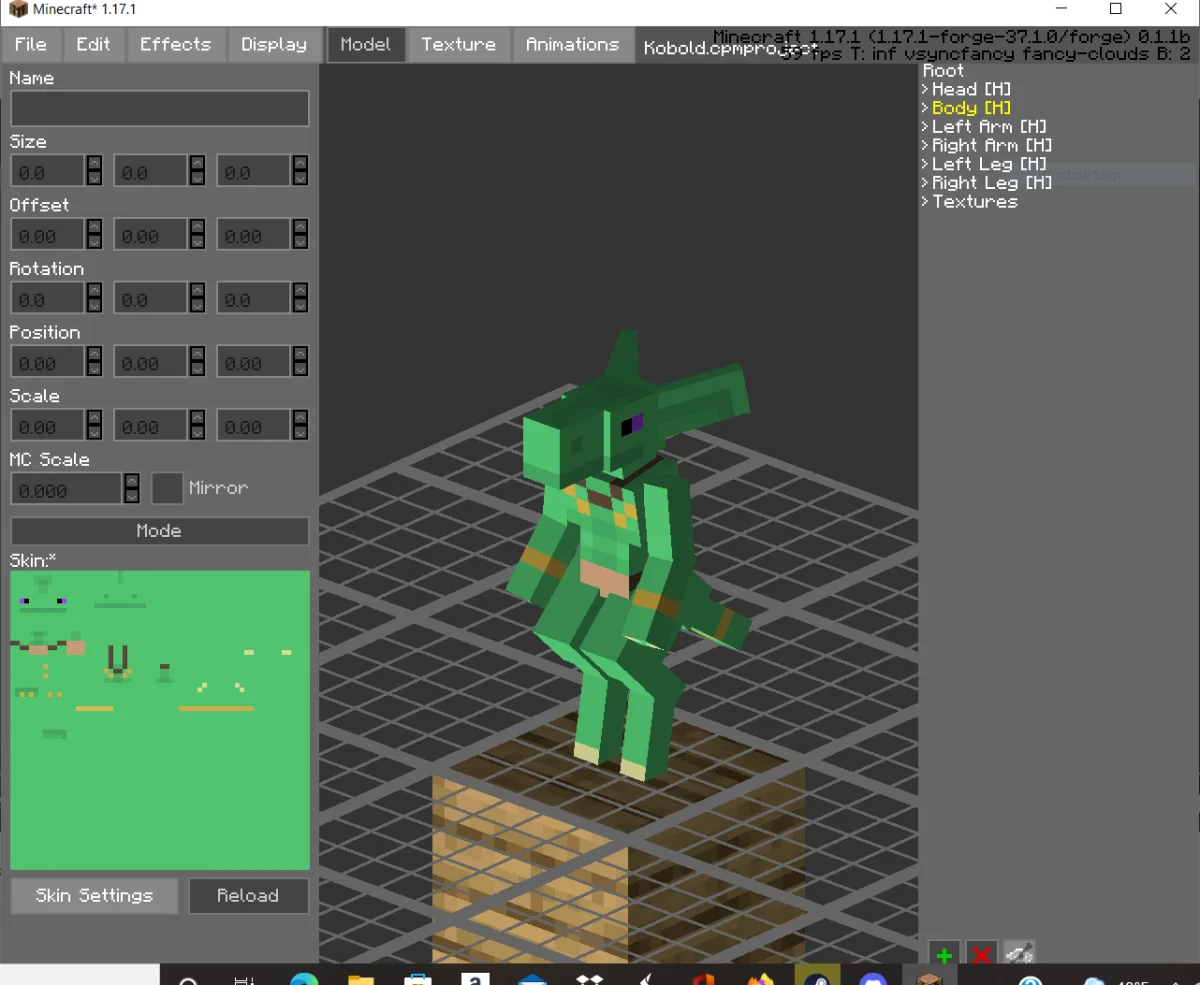Increase the second Position value with up arrow
This screenshot has height=985, width=1200.
coord(197,354)
